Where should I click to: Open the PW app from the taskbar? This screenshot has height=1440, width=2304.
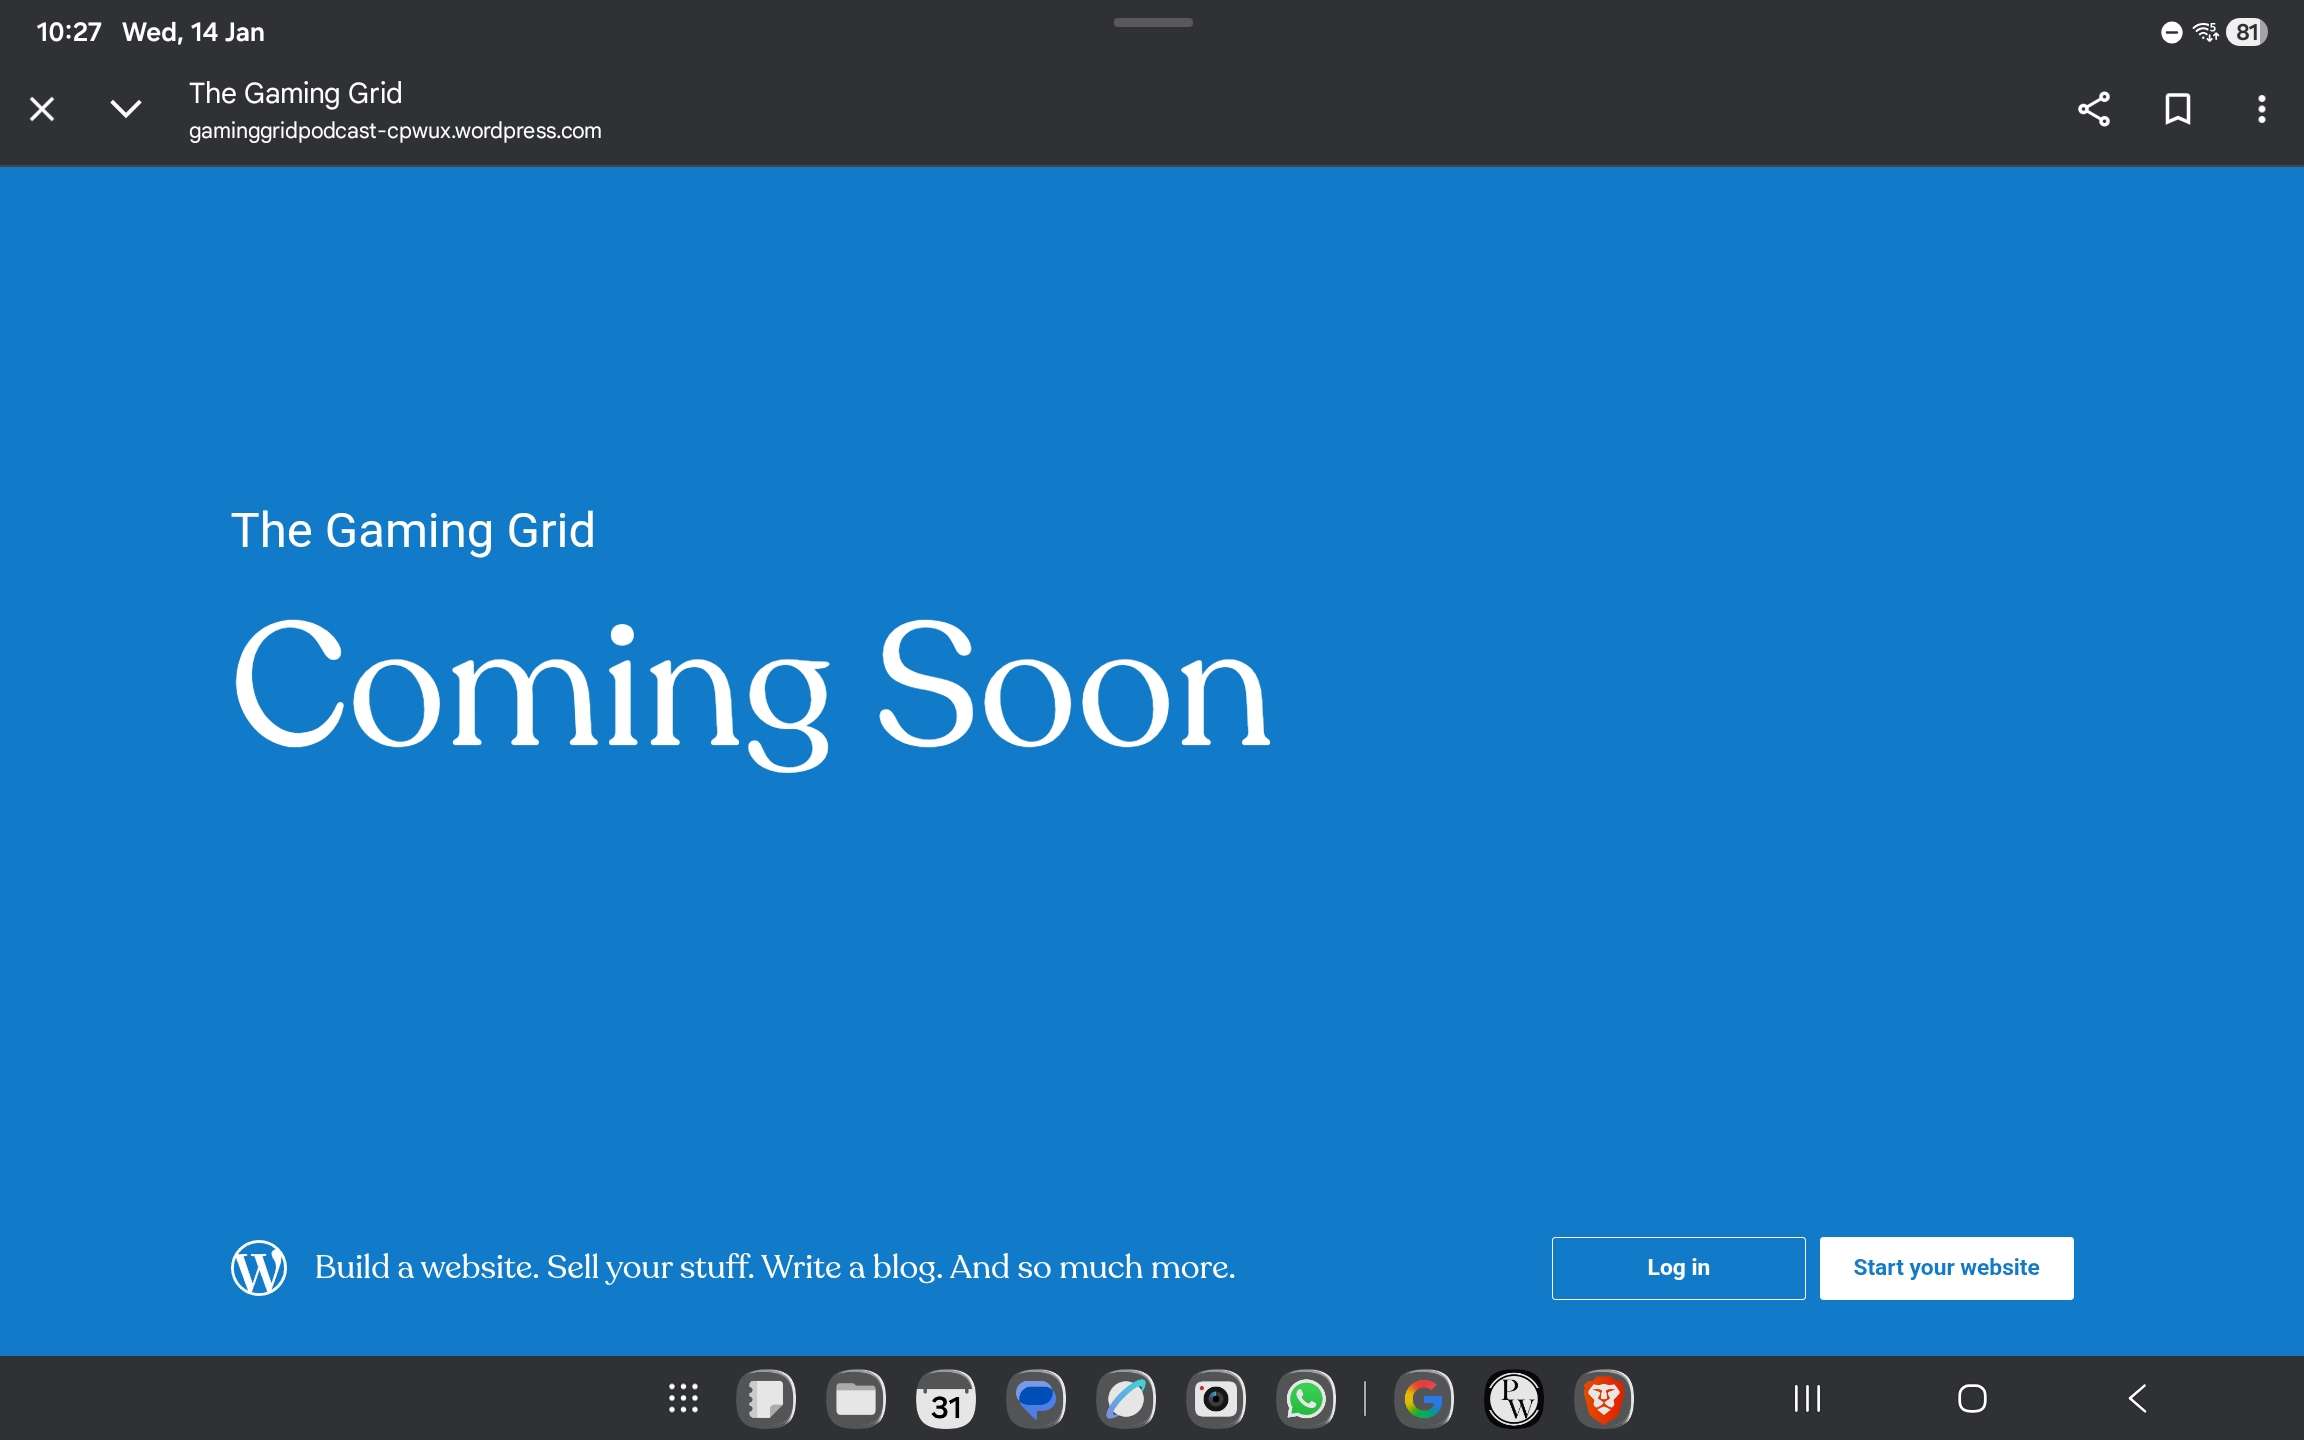click(1512, 1399)
